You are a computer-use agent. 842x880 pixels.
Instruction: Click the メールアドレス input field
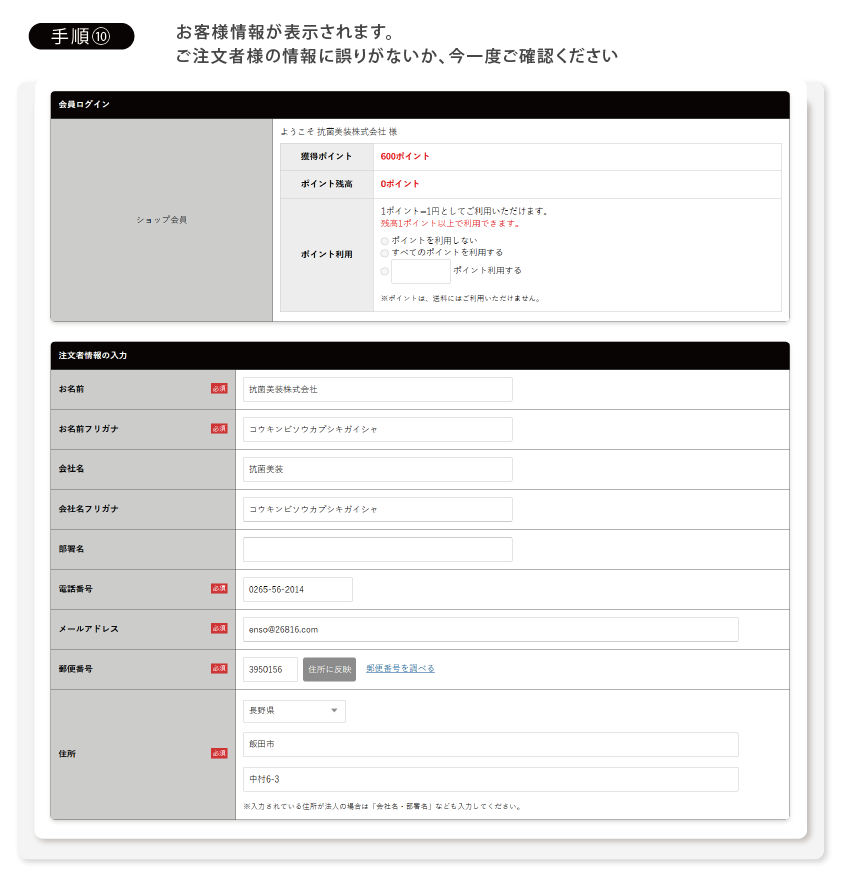click(490, 629)
